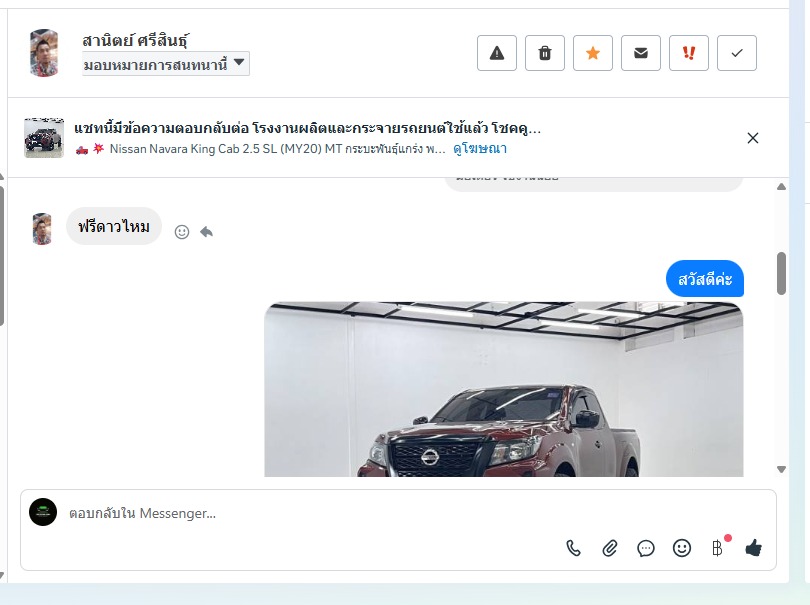Move conversation to trash with bin icon
Image resolution: width=810 pixels, height=605 pixels.
(x=544, y=53)
